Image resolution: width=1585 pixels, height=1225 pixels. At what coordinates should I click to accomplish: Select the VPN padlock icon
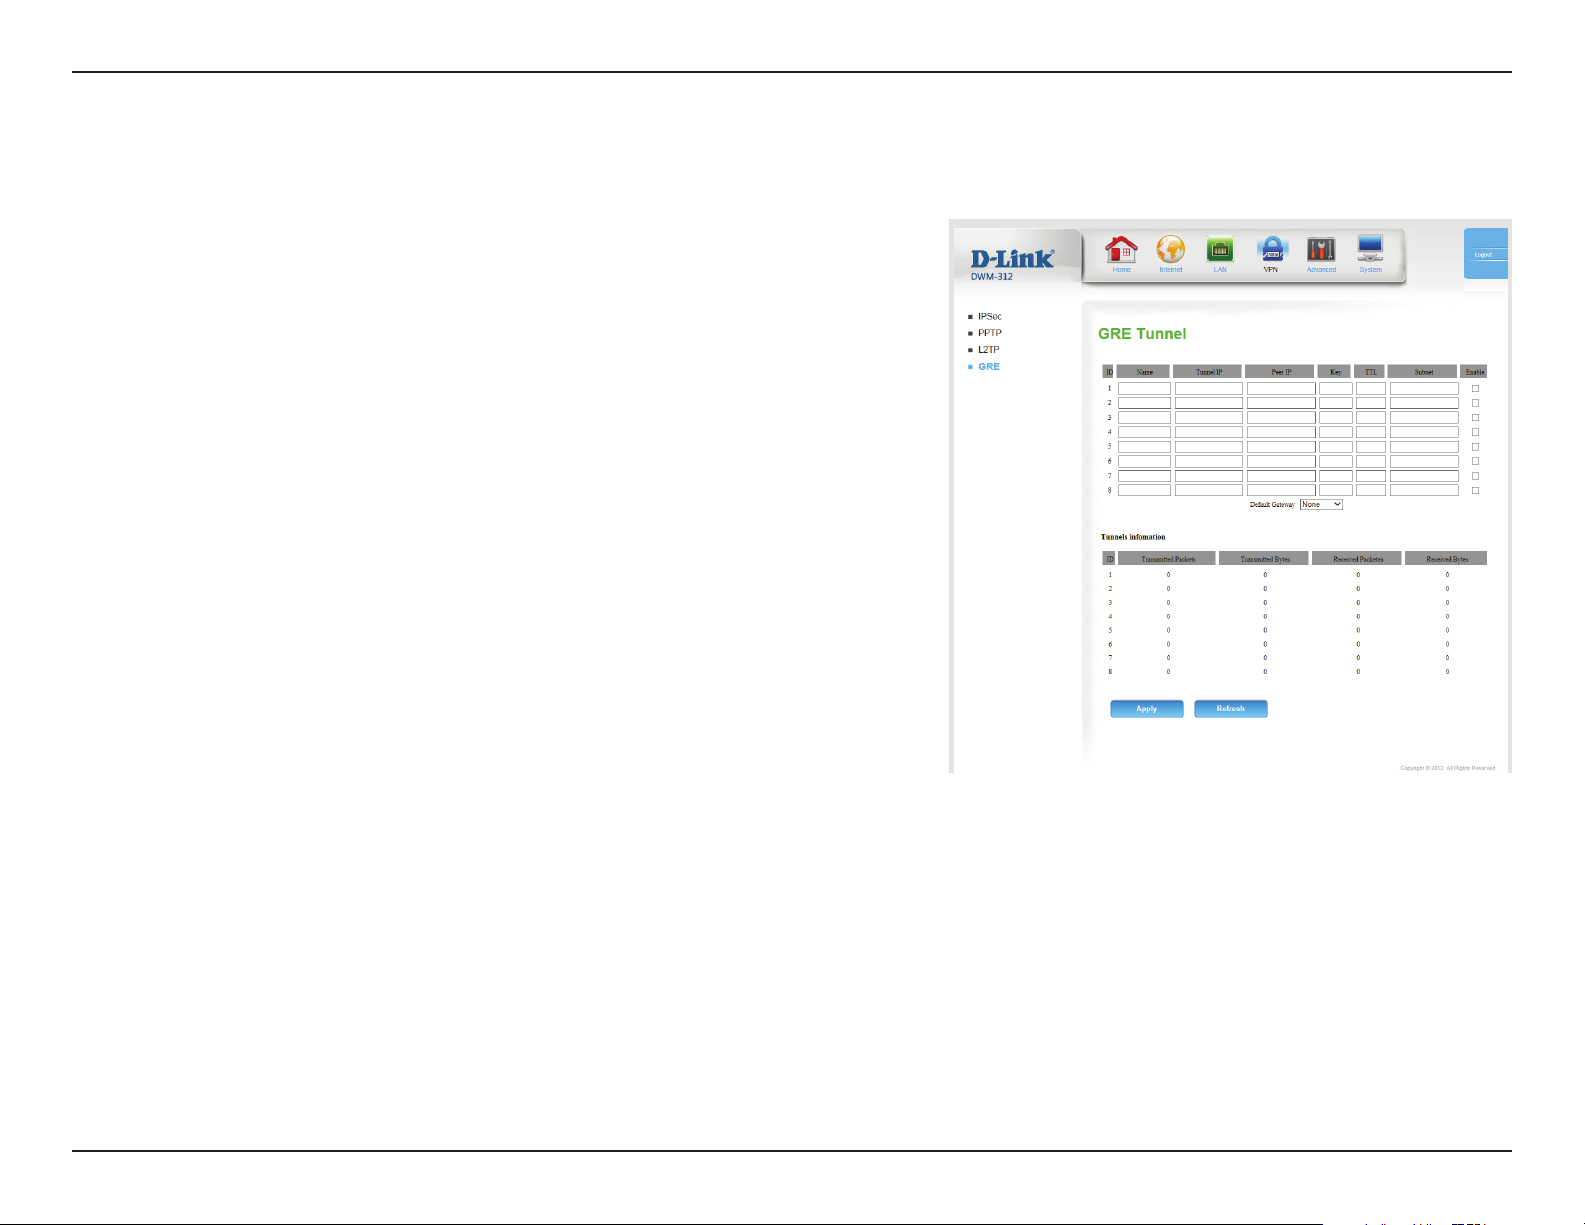coord(1271,250)
